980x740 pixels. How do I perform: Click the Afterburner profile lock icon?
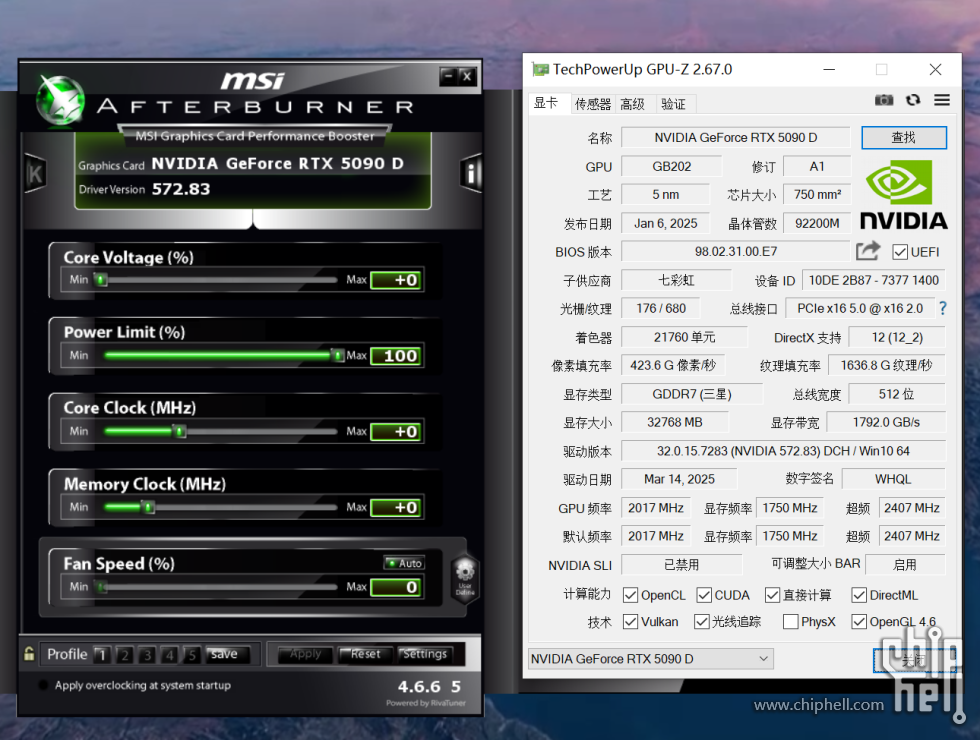(29, 654)
